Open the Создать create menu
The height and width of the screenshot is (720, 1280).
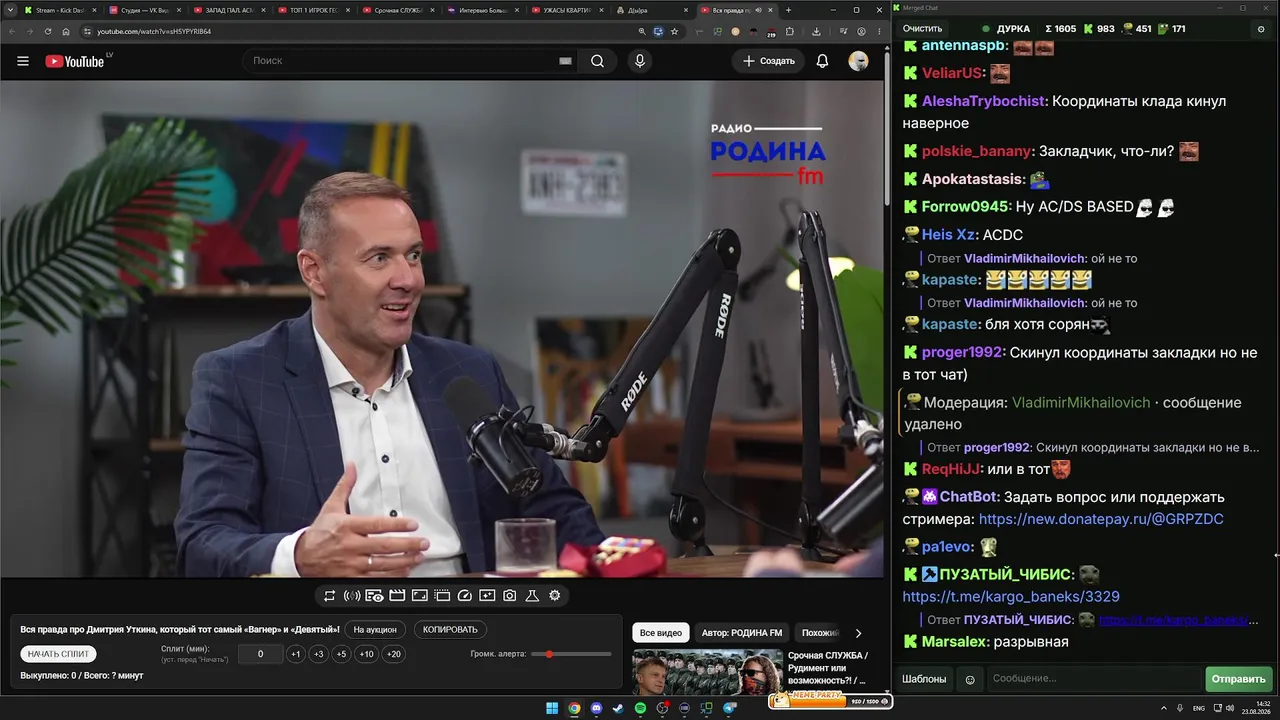pos(768,61)
